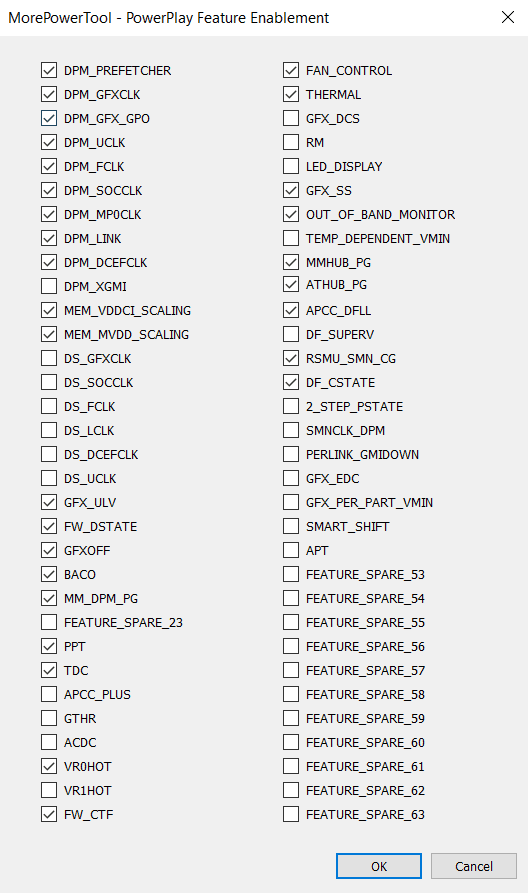Screen dimensions: 528x893
Task: Toggle MEM_VDDCI_SCALING option
Action: (49, 310)
